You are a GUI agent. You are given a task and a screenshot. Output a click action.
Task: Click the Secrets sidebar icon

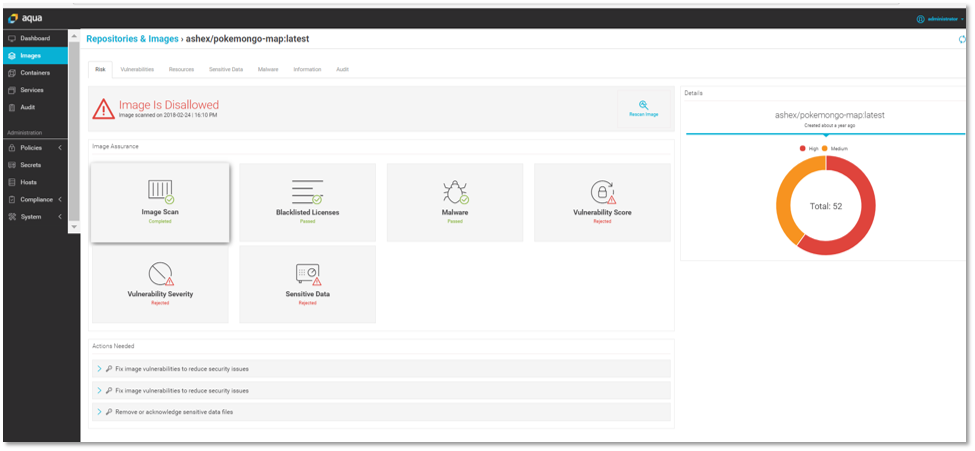click(12, 165)
